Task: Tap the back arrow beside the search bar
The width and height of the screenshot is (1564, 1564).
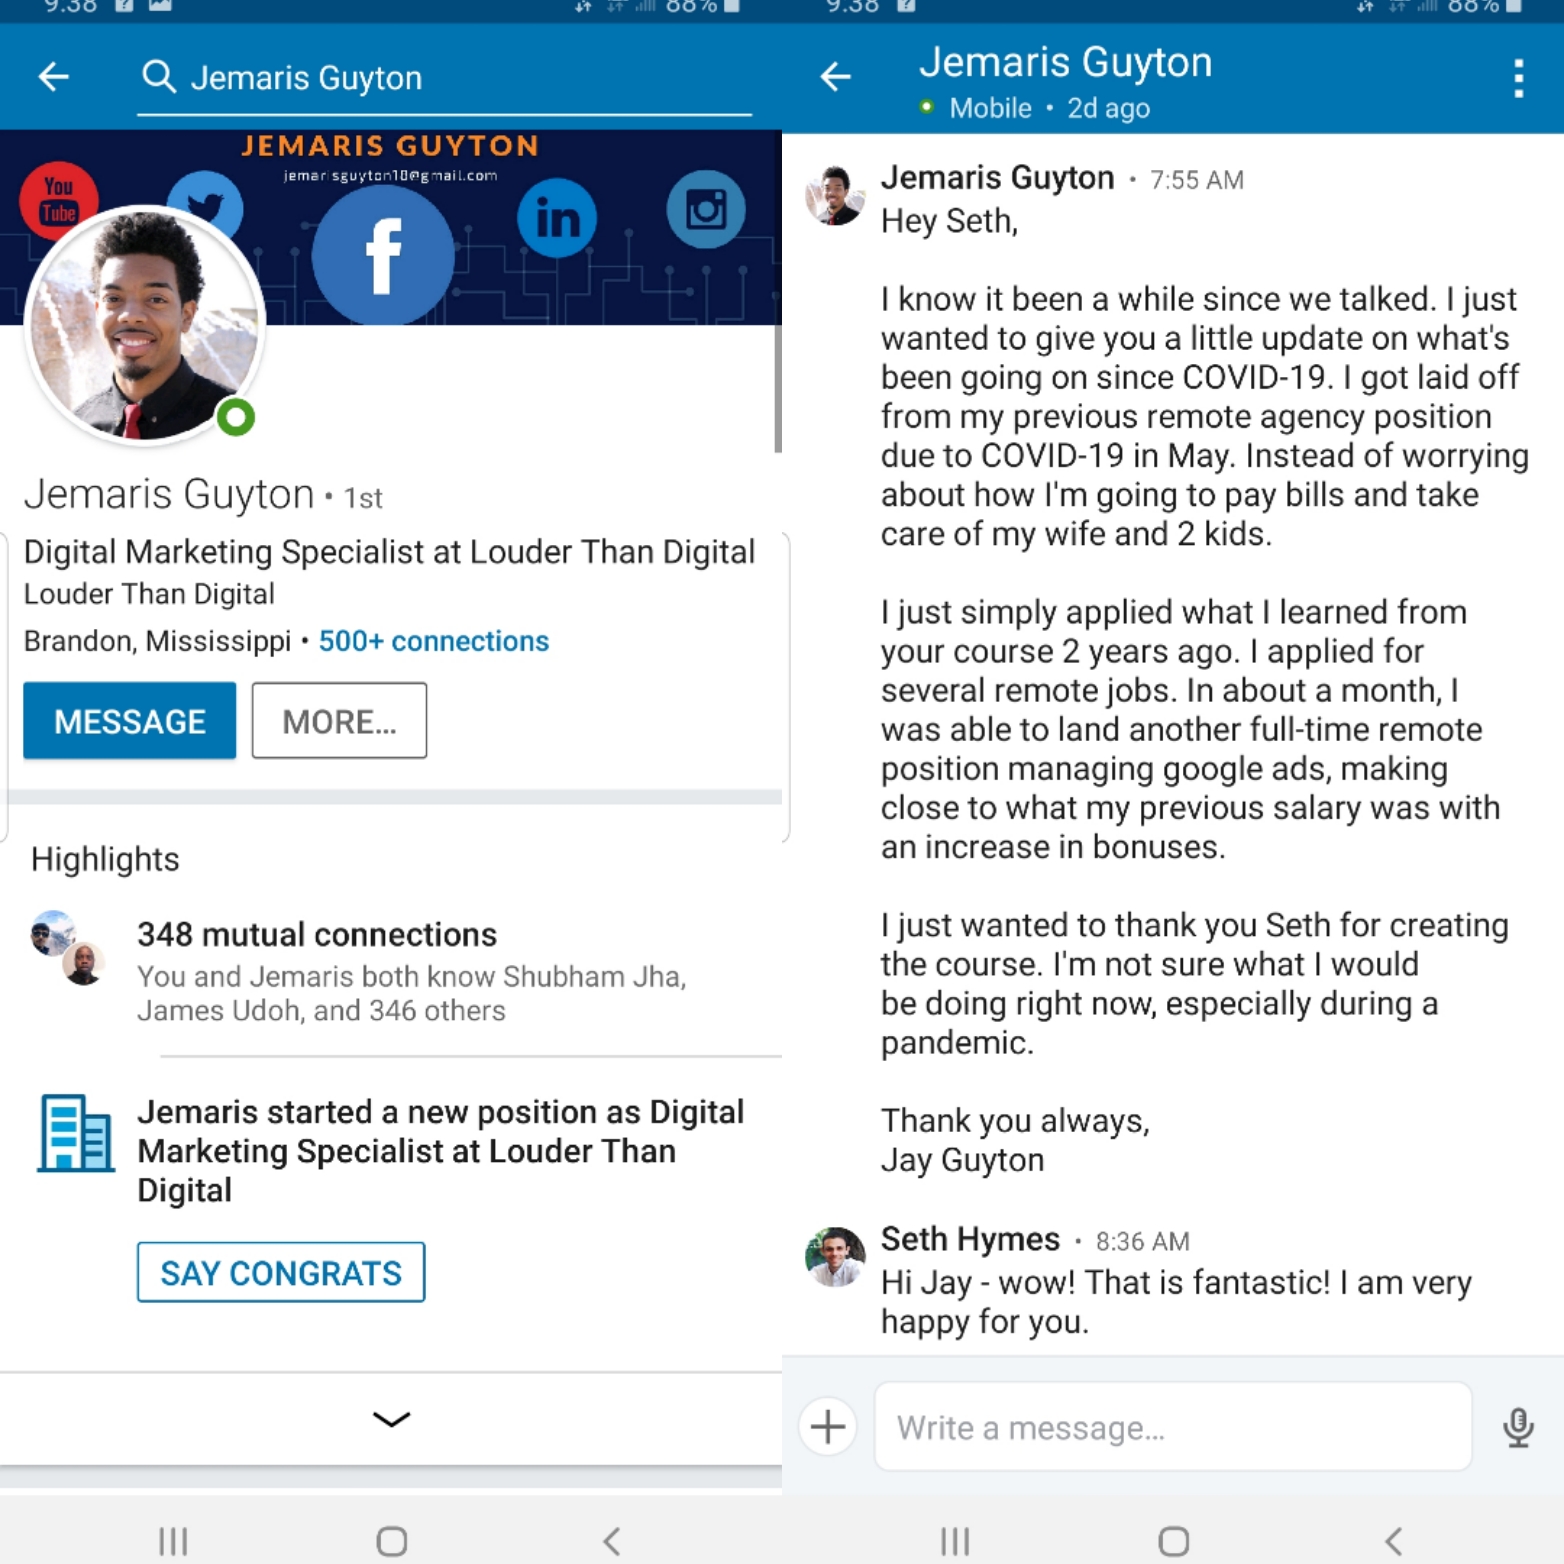Action: 54,77
